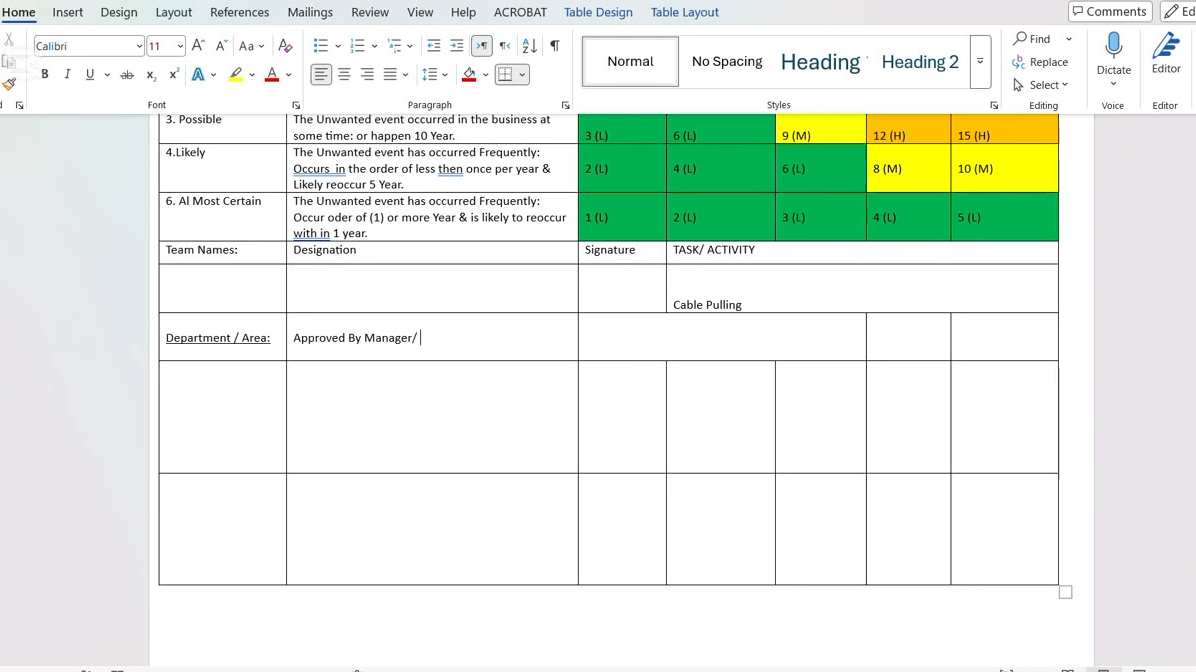Image resolution: width=1196 pixels, height=672 pixels.
Task: Apply cell shading color
Action: 469,75
